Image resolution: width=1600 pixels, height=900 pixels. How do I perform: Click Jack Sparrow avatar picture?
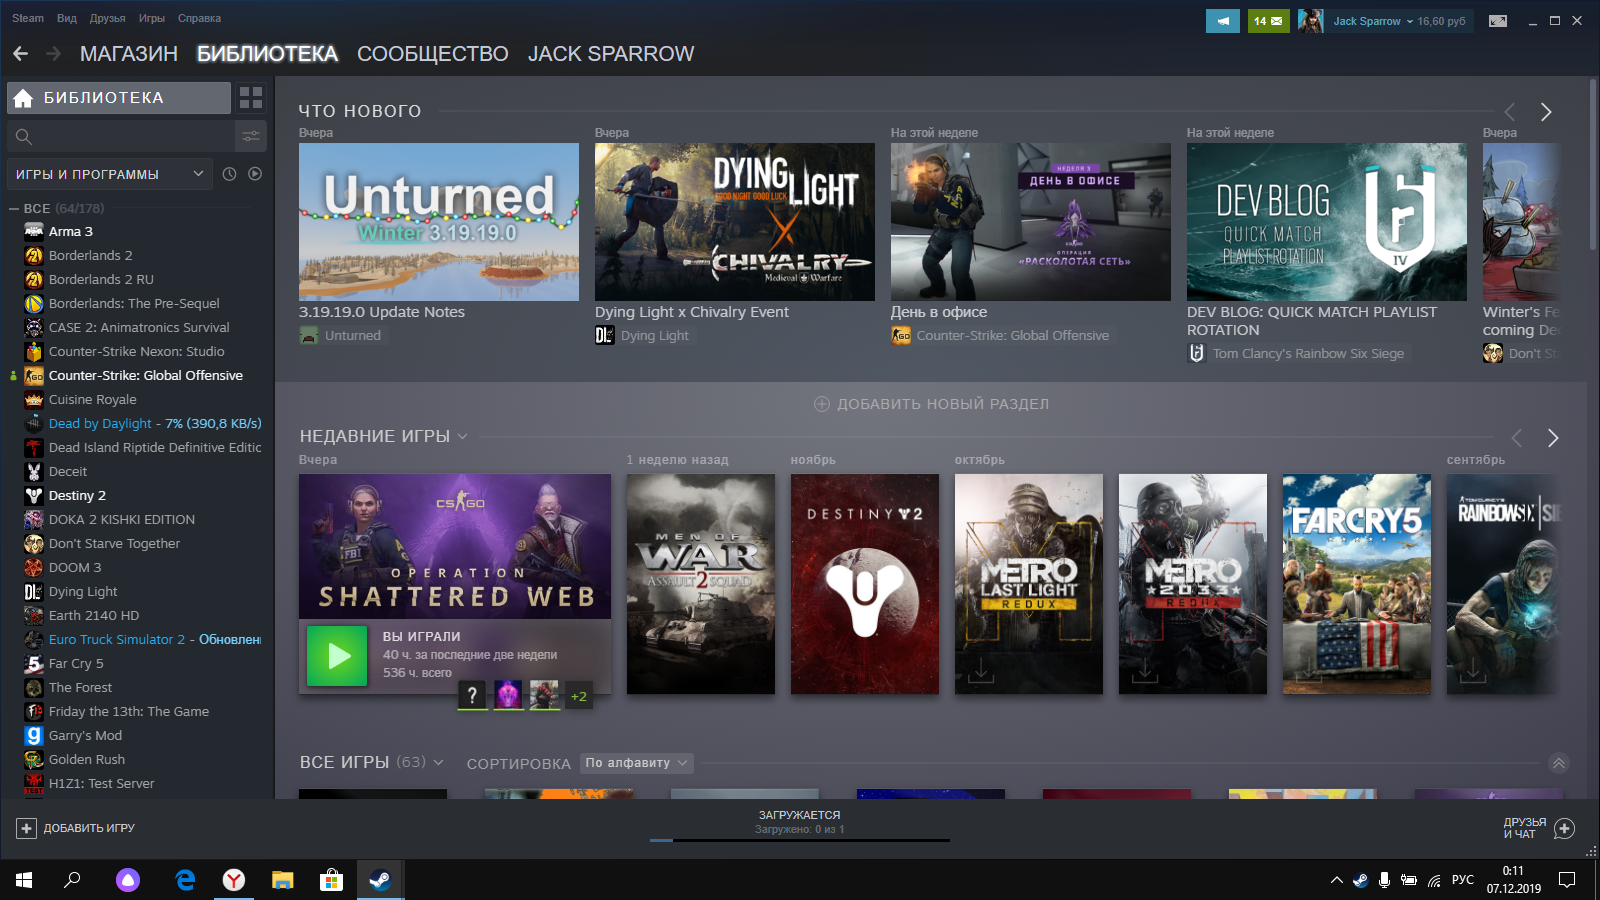pos(1310,21)
